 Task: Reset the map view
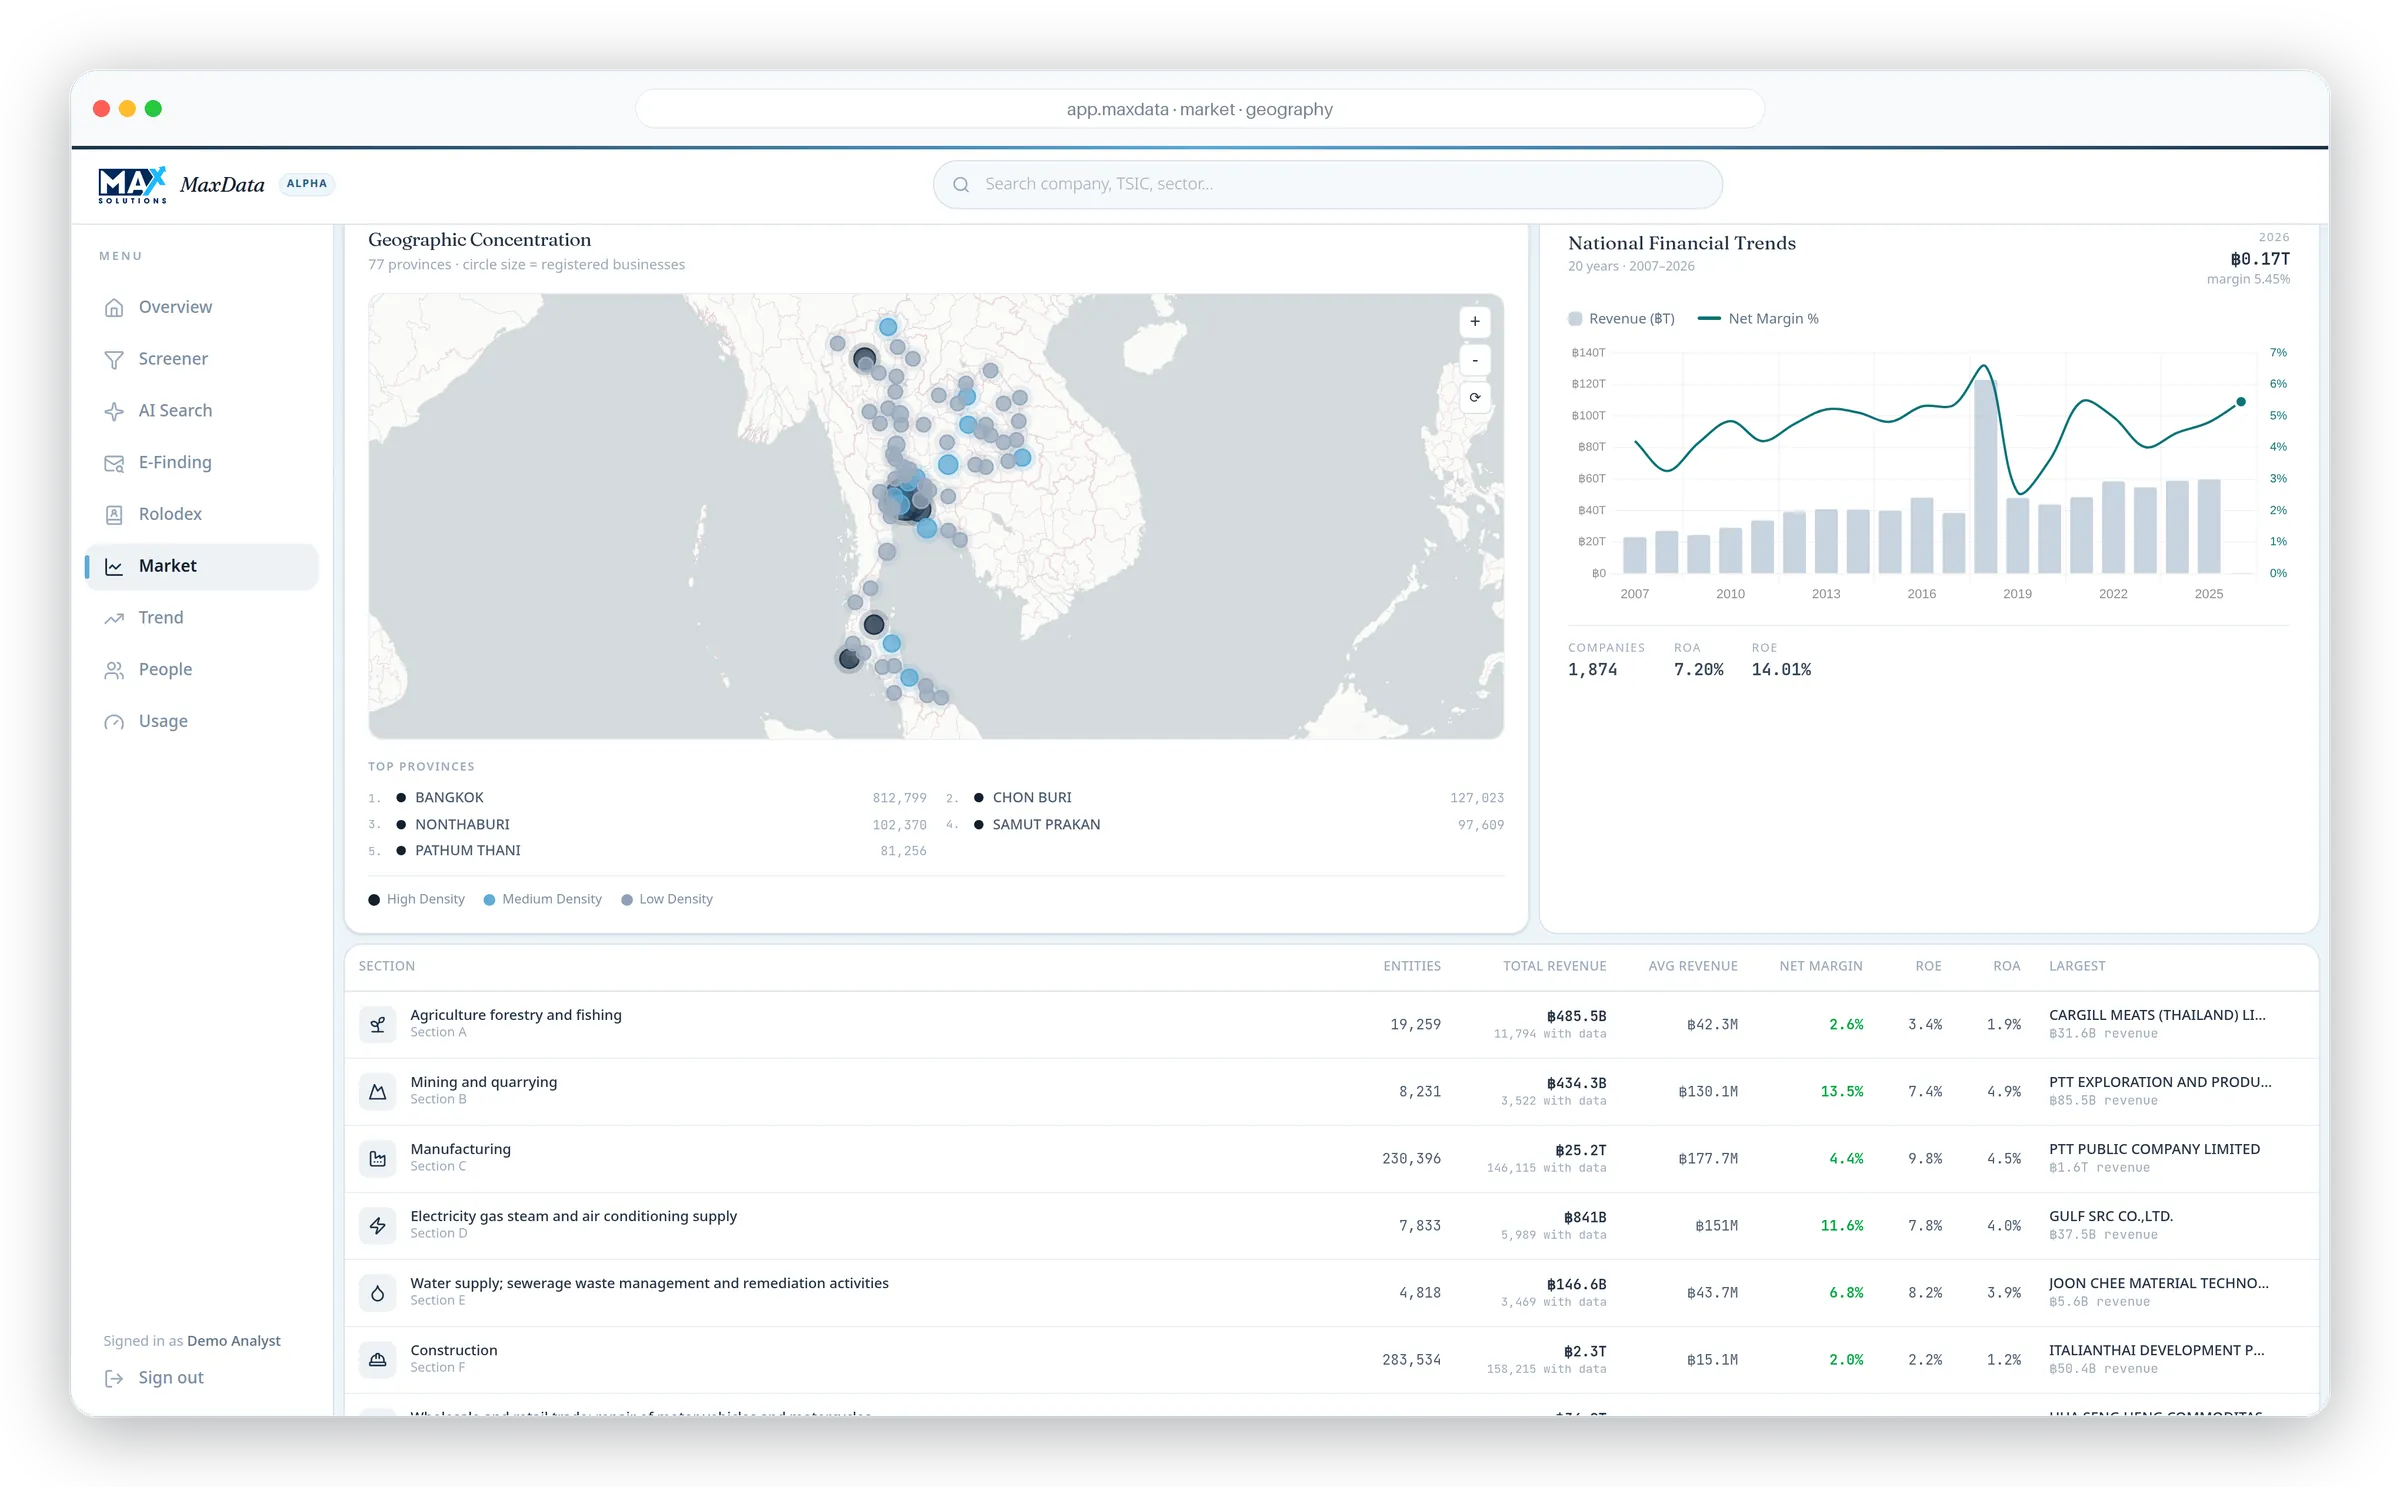[1474, 398]
